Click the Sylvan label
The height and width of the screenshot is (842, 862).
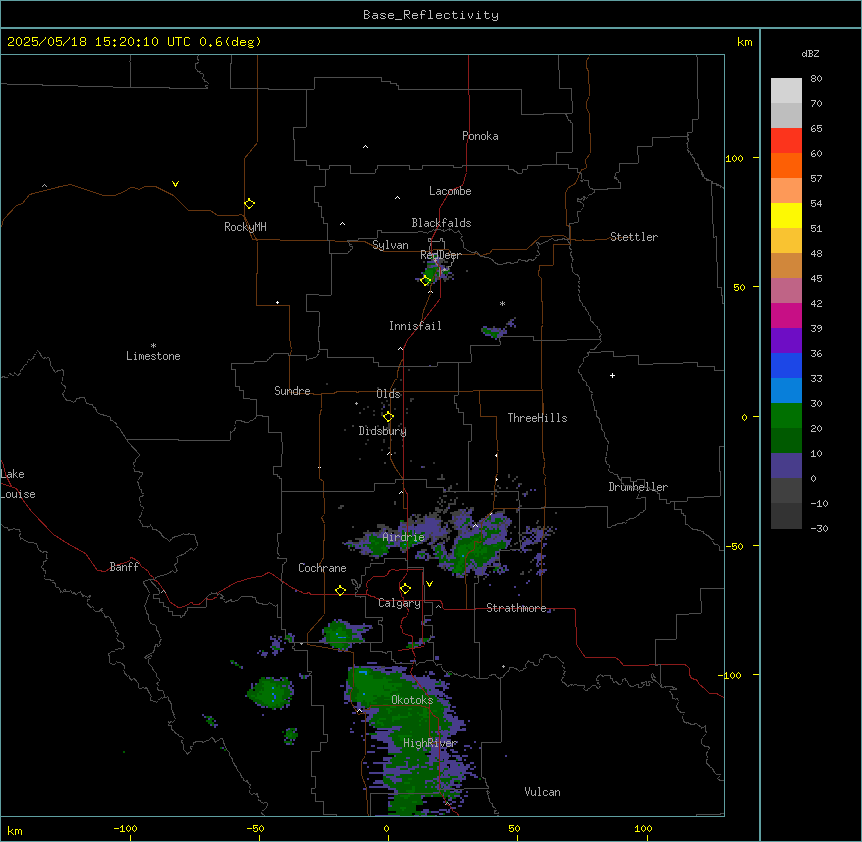pyautogui.click(x=390, y=245)
